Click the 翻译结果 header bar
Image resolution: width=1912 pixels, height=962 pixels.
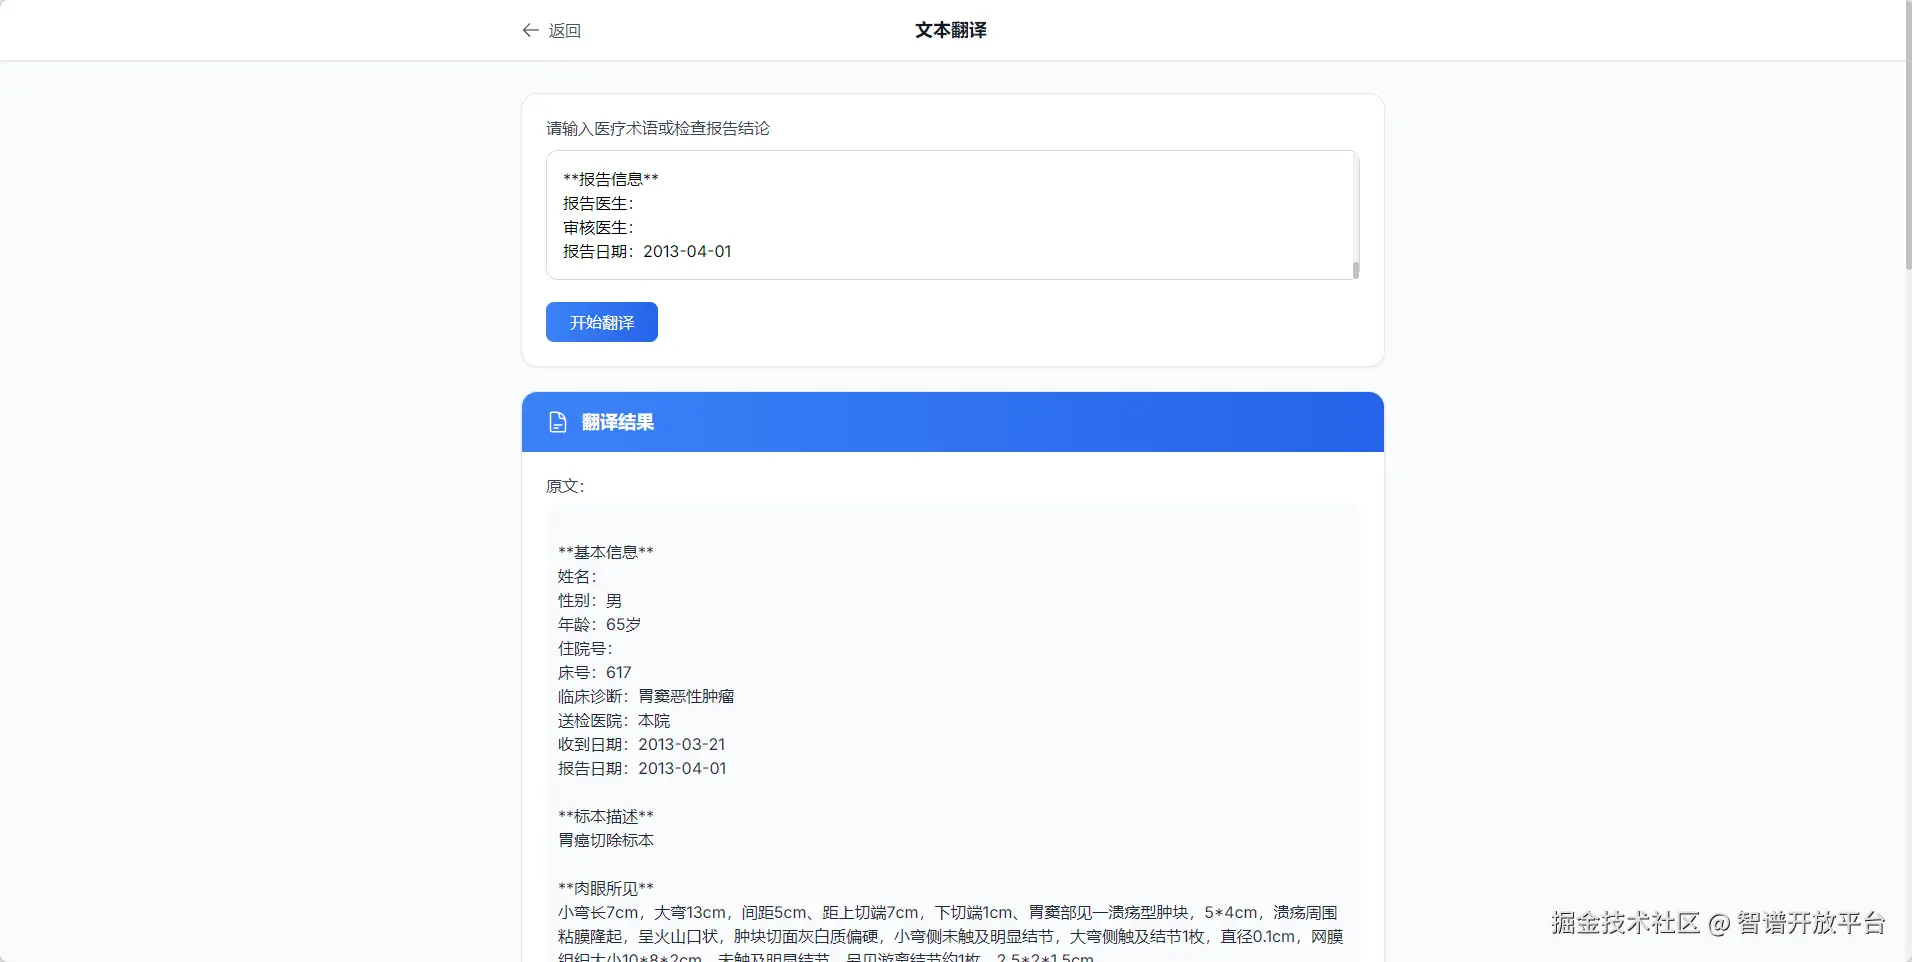click(x=953, y=422)
